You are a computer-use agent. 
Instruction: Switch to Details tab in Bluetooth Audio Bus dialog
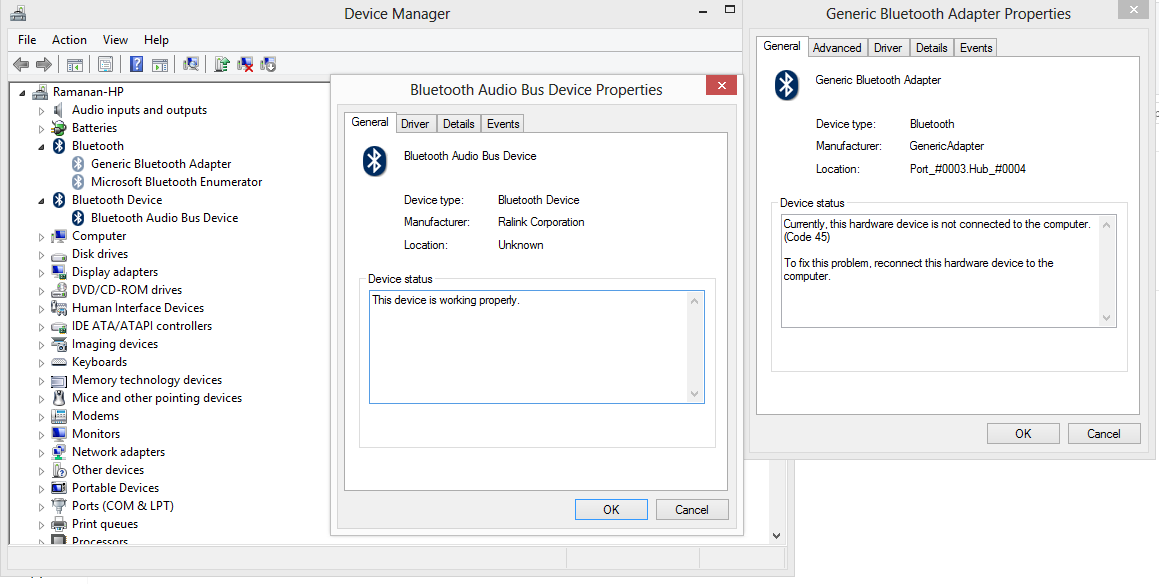pyautogui.click(x=459, y=123)
